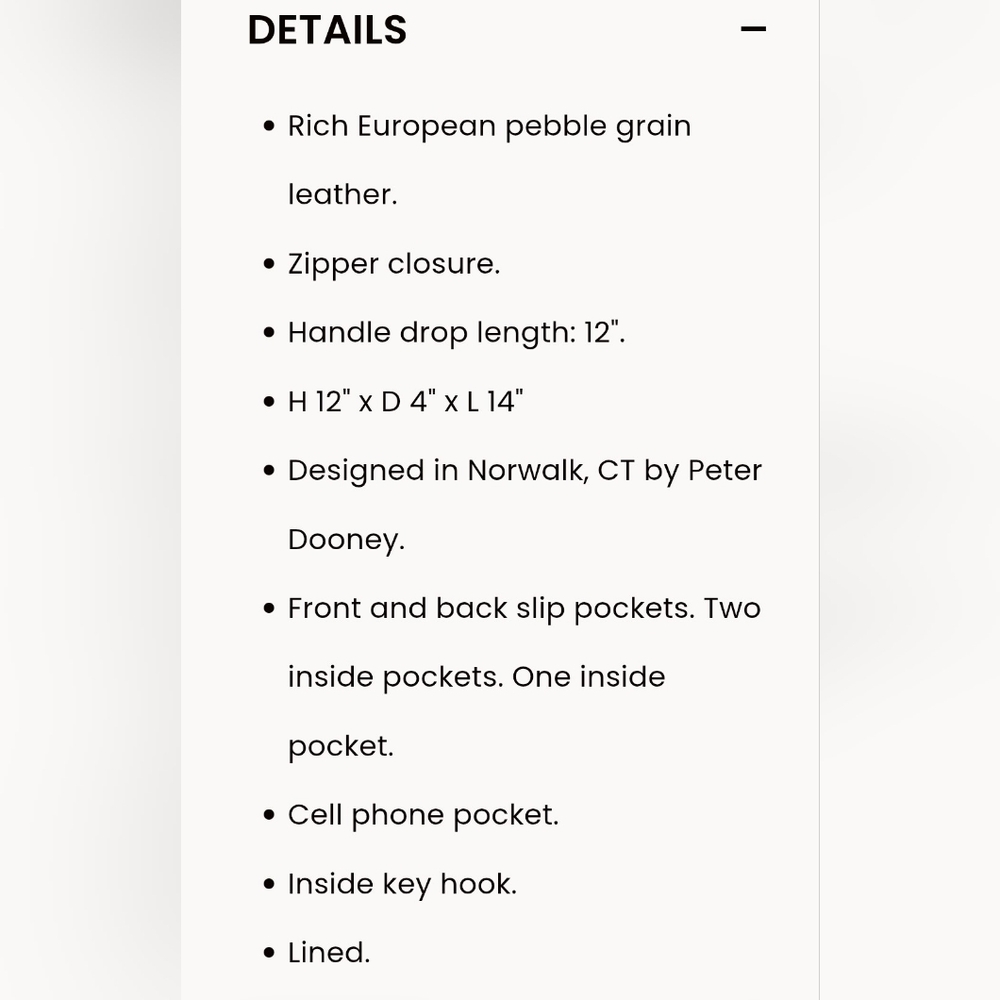1000x1000 pixels.
Task: Click the word leather.
Action: [342, 195]
